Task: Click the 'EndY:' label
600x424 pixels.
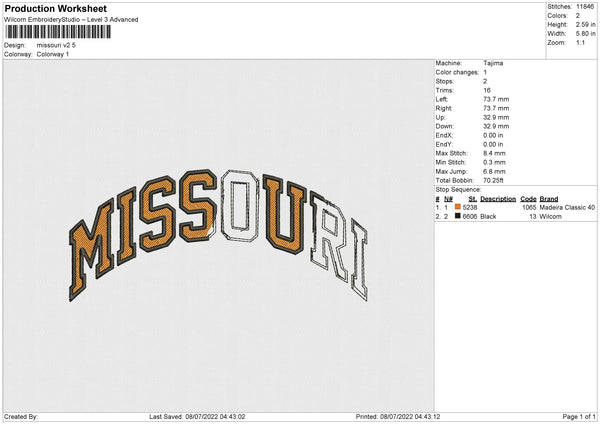Action: (x=444, y=144)
